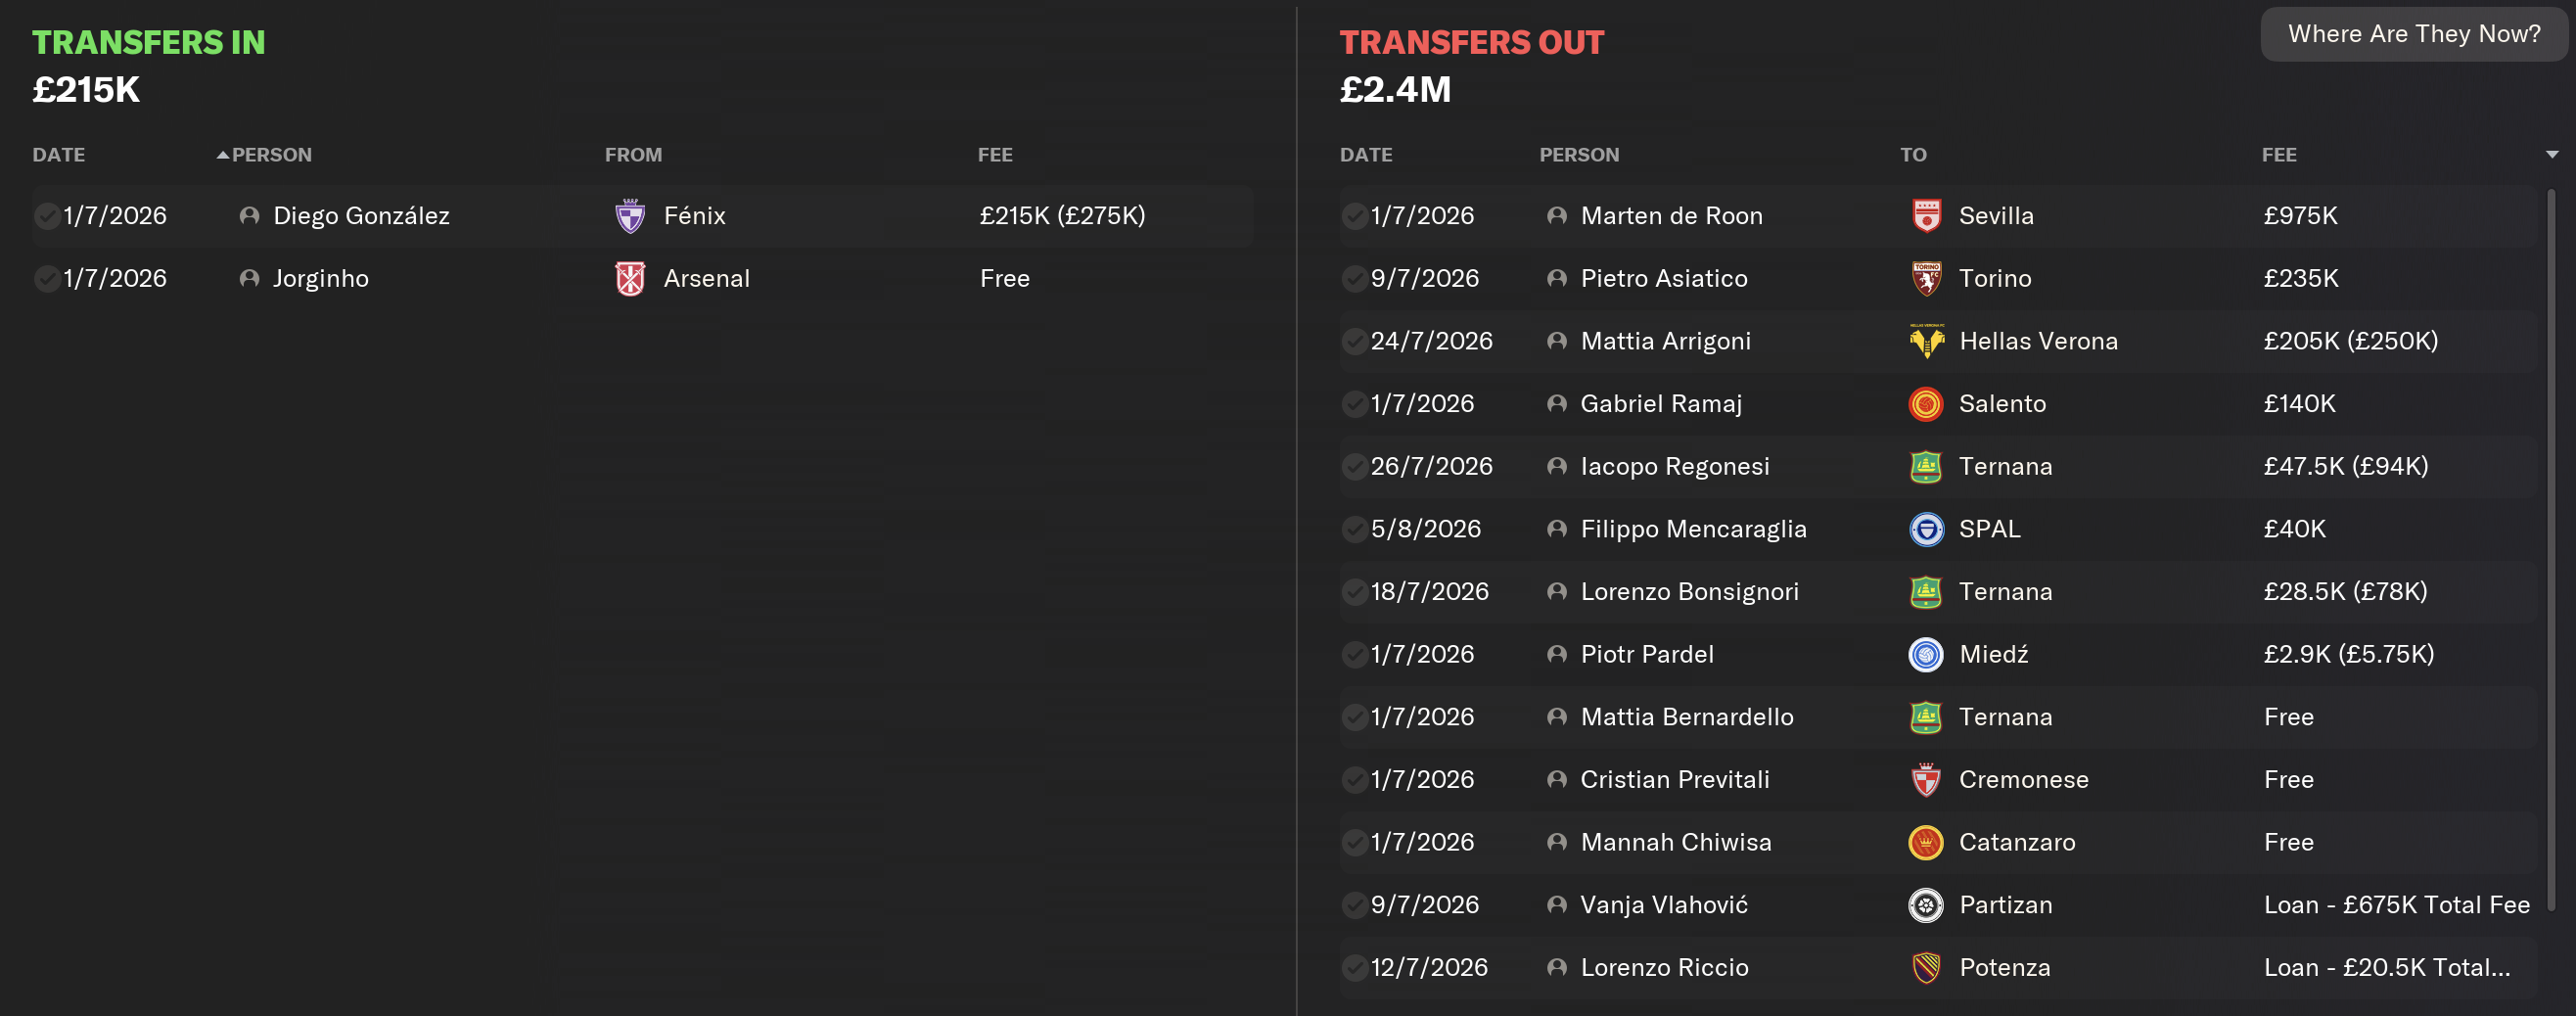This screenshot has height=1016, width=2576.
Task: Sort Transfers Out by the Date header
Action: pos(1366,155)
